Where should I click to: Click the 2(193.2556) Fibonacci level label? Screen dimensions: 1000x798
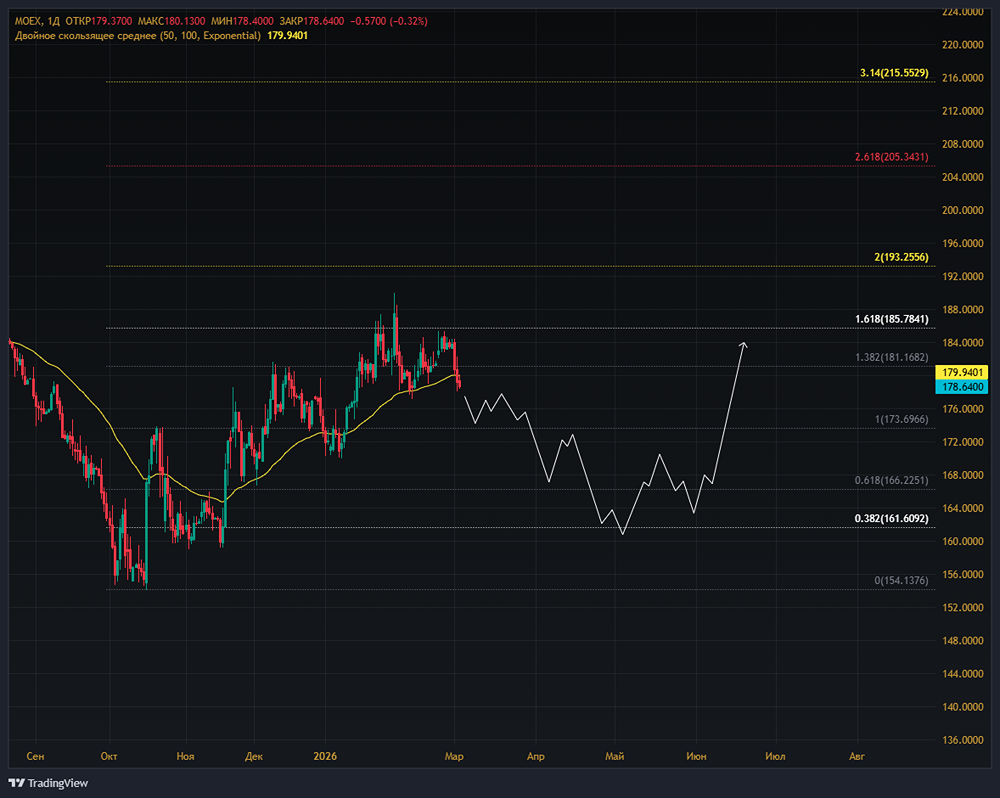(x=901, y=257)
